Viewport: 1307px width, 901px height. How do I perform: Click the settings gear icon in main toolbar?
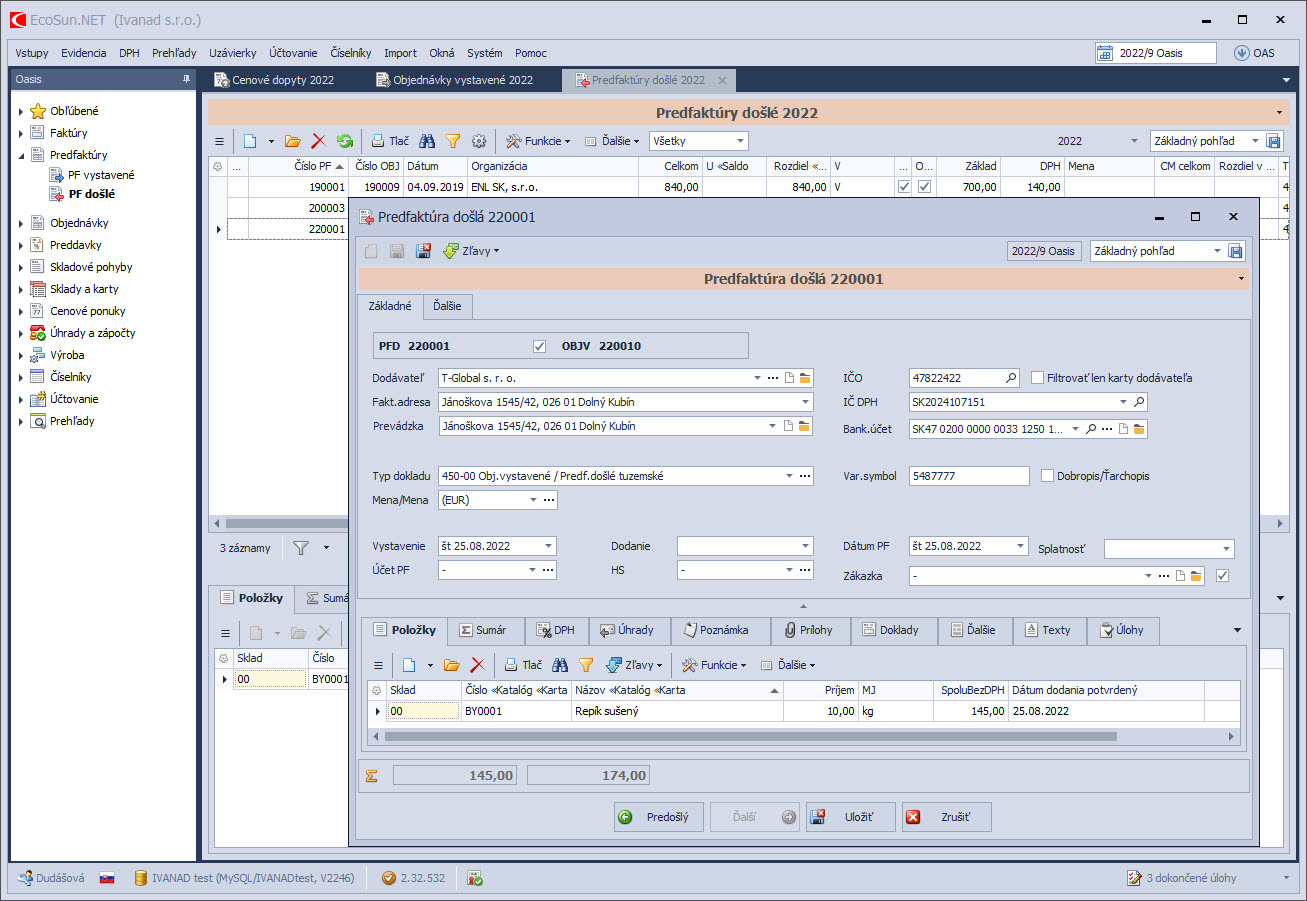478,141
